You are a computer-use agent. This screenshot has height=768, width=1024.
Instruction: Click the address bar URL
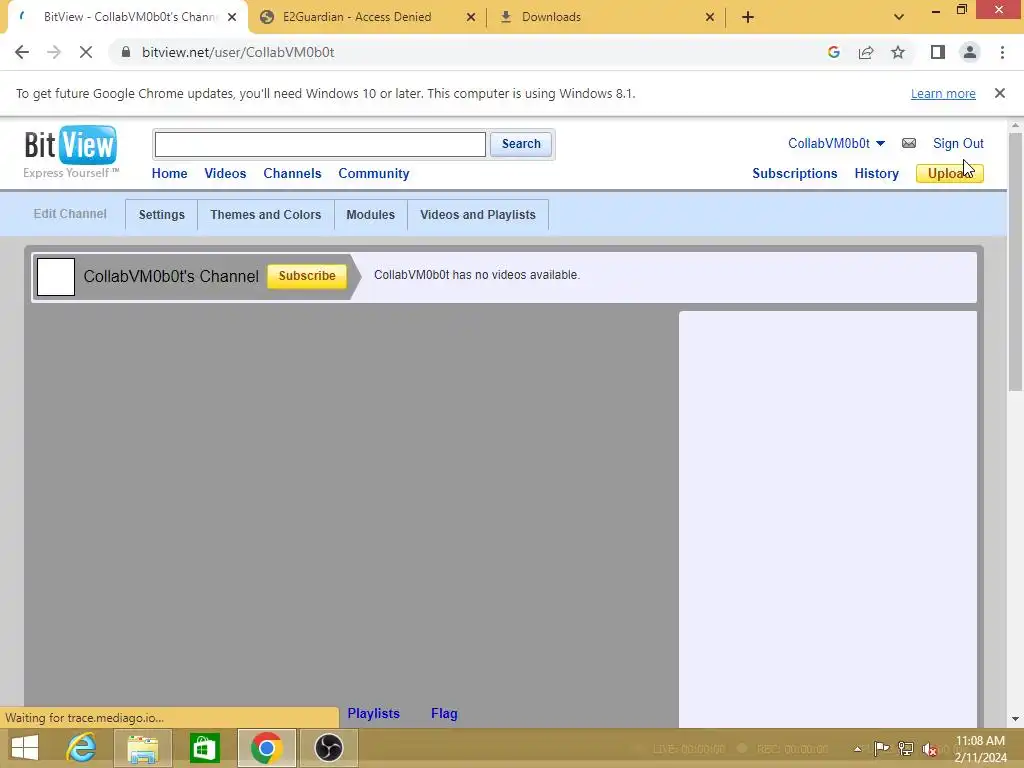238,52
